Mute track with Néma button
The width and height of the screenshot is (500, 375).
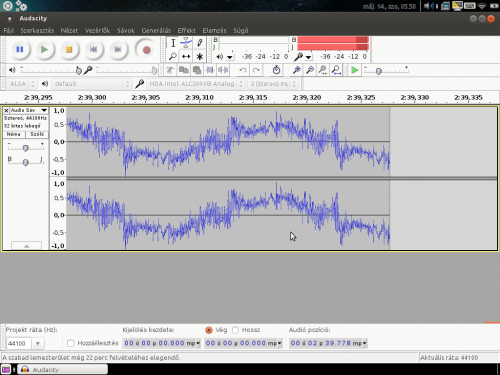click(x=14, y=134)
